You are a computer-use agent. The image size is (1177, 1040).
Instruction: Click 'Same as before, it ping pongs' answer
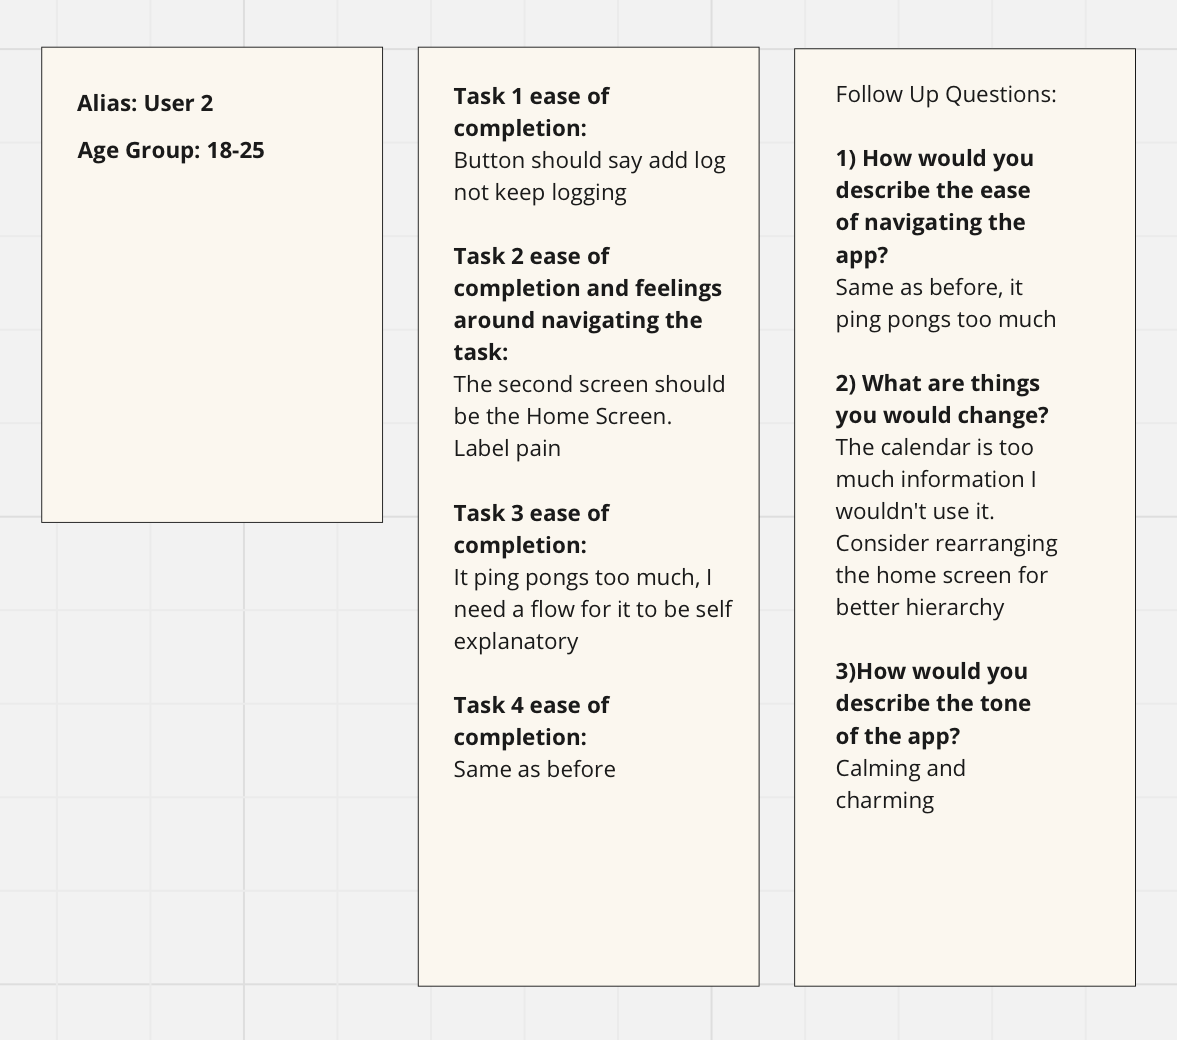pyautogui.click(x=946, y=303)
